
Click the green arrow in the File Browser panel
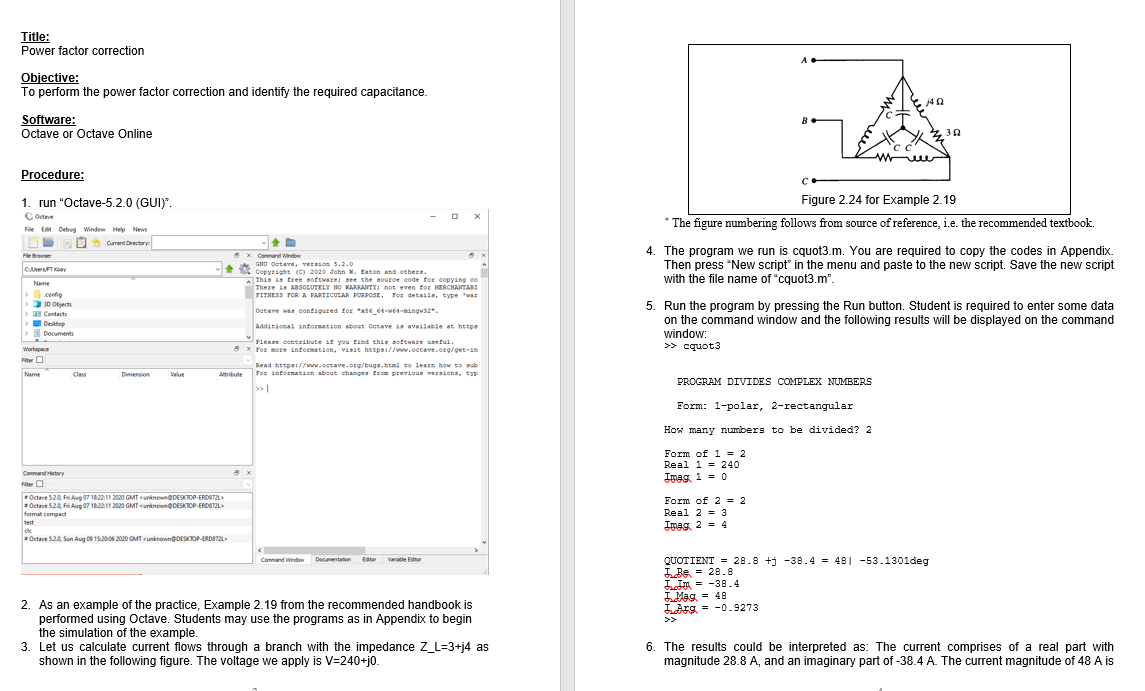[x=229, y=269]
